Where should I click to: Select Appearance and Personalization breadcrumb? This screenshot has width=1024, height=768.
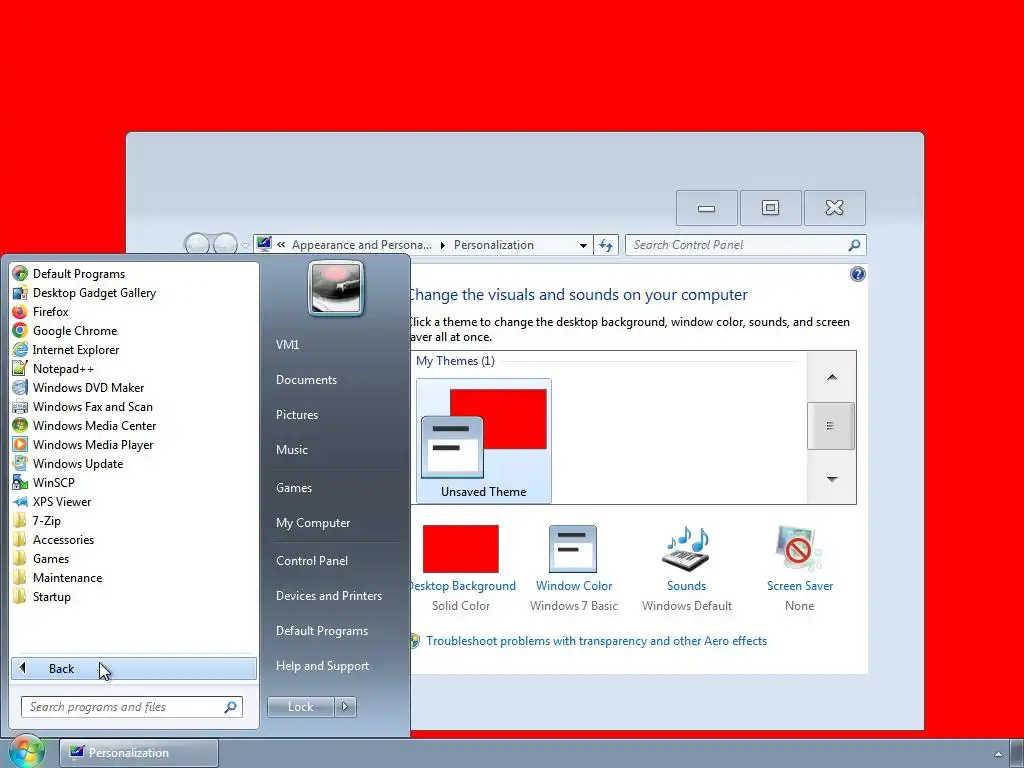point(361,245)
